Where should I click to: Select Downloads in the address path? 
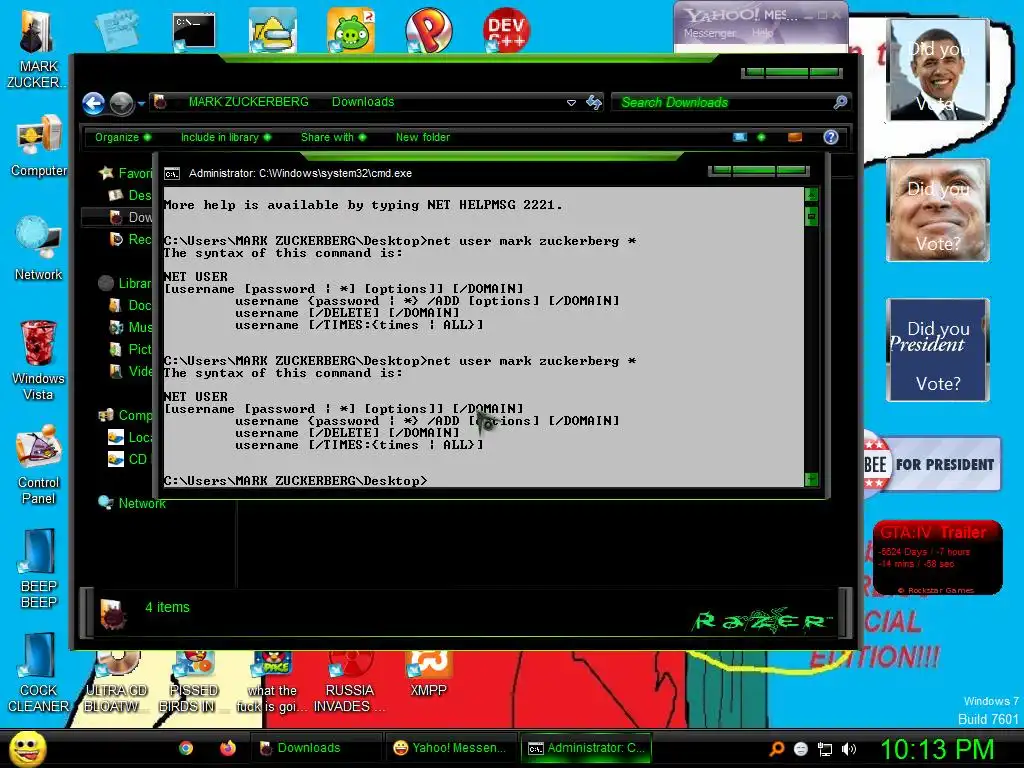pos(363,102)
